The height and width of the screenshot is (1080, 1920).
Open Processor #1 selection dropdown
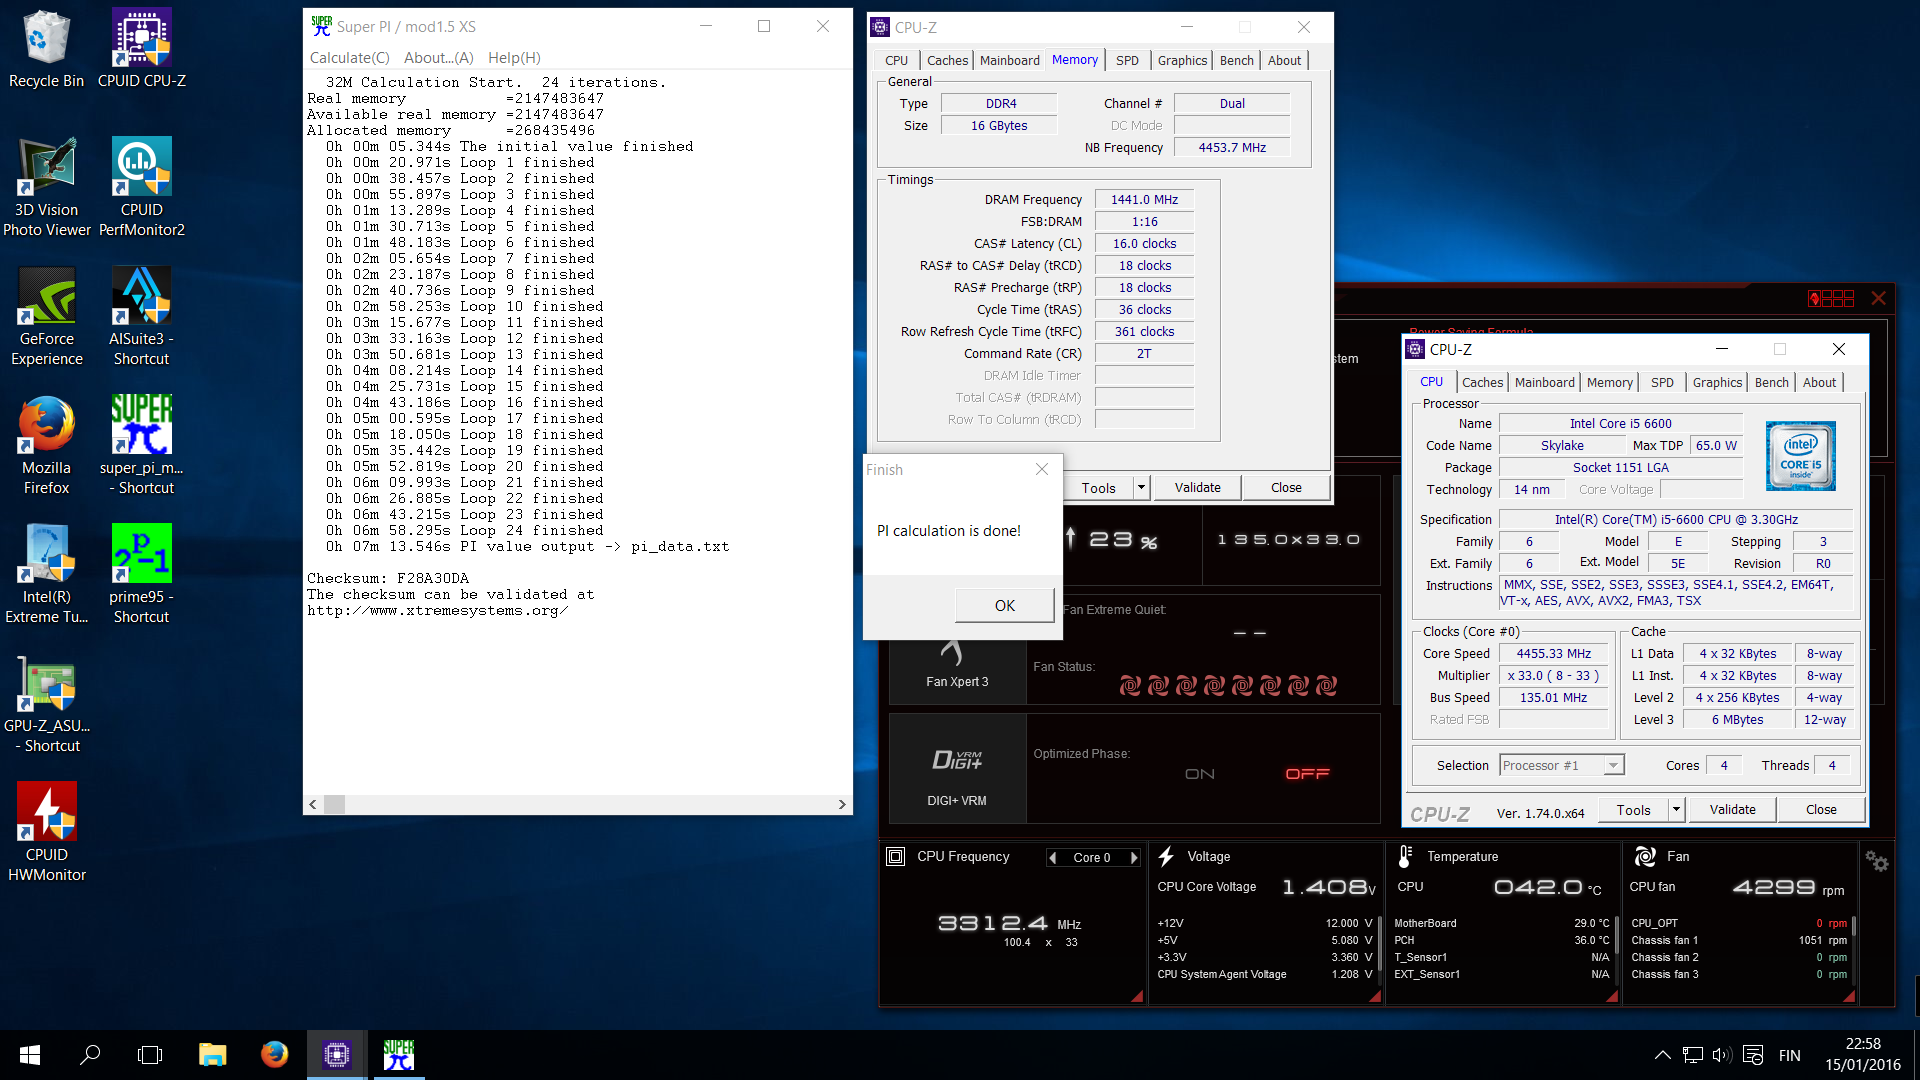tap(1562, 766)
